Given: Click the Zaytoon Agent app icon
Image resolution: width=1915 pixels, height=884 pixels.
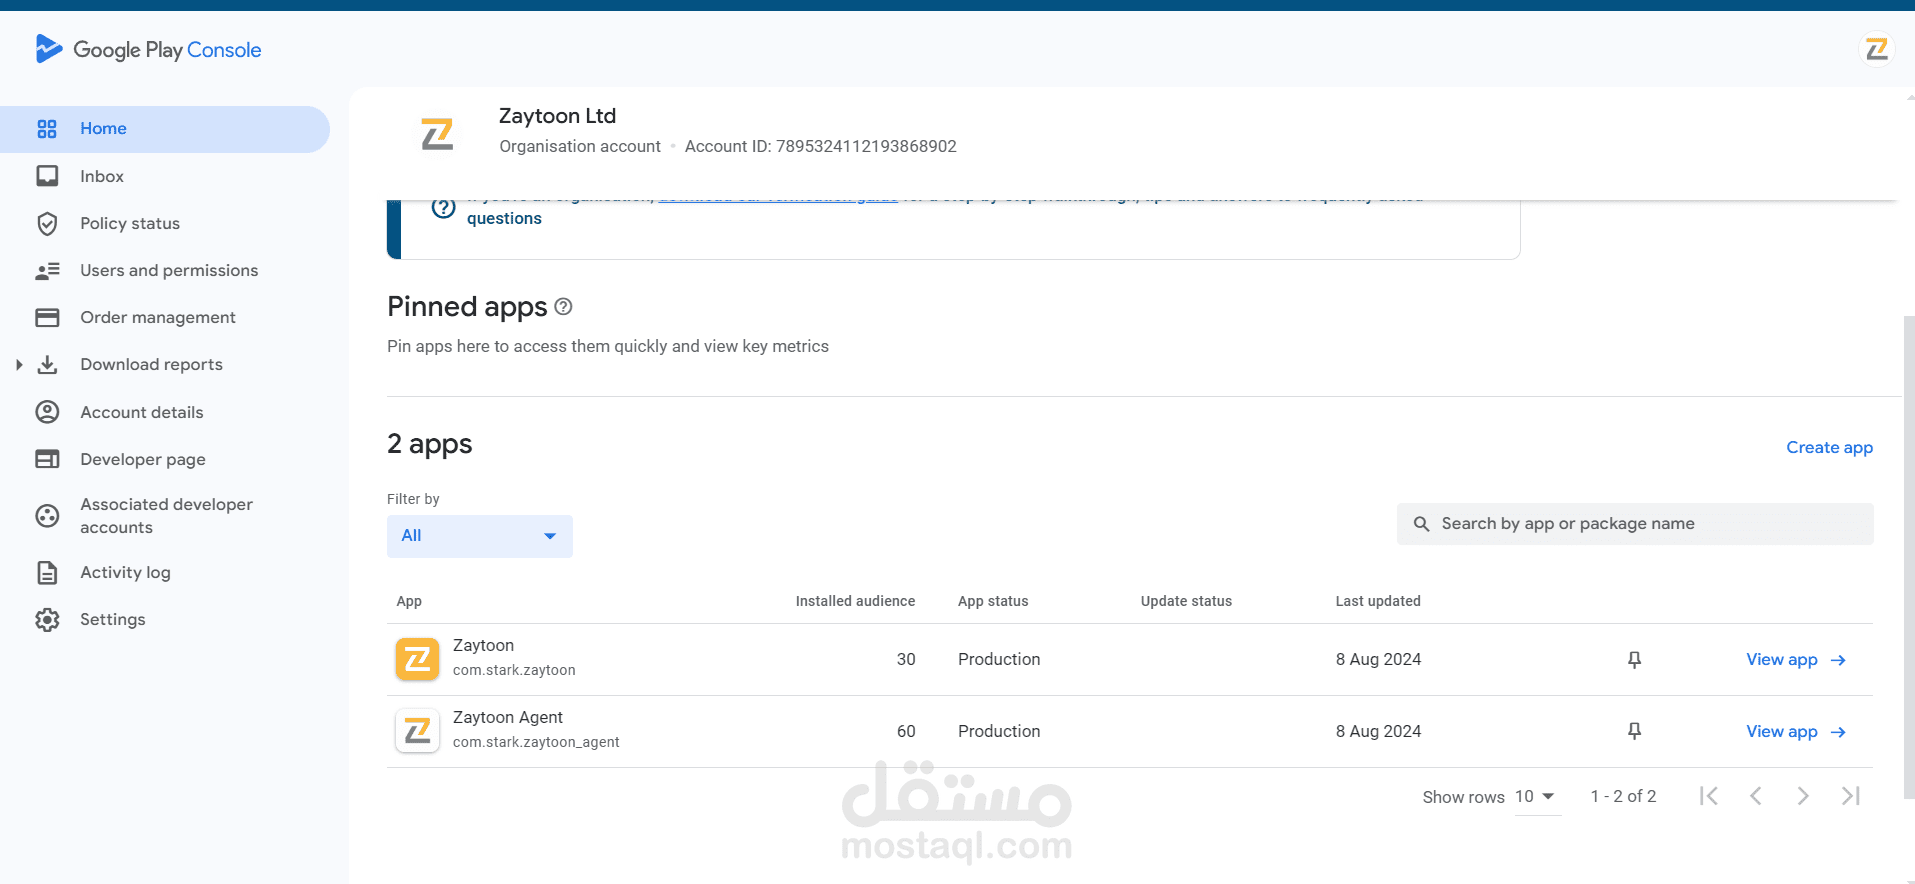Looking at the screenshot, I should click(x=417, y=731).
